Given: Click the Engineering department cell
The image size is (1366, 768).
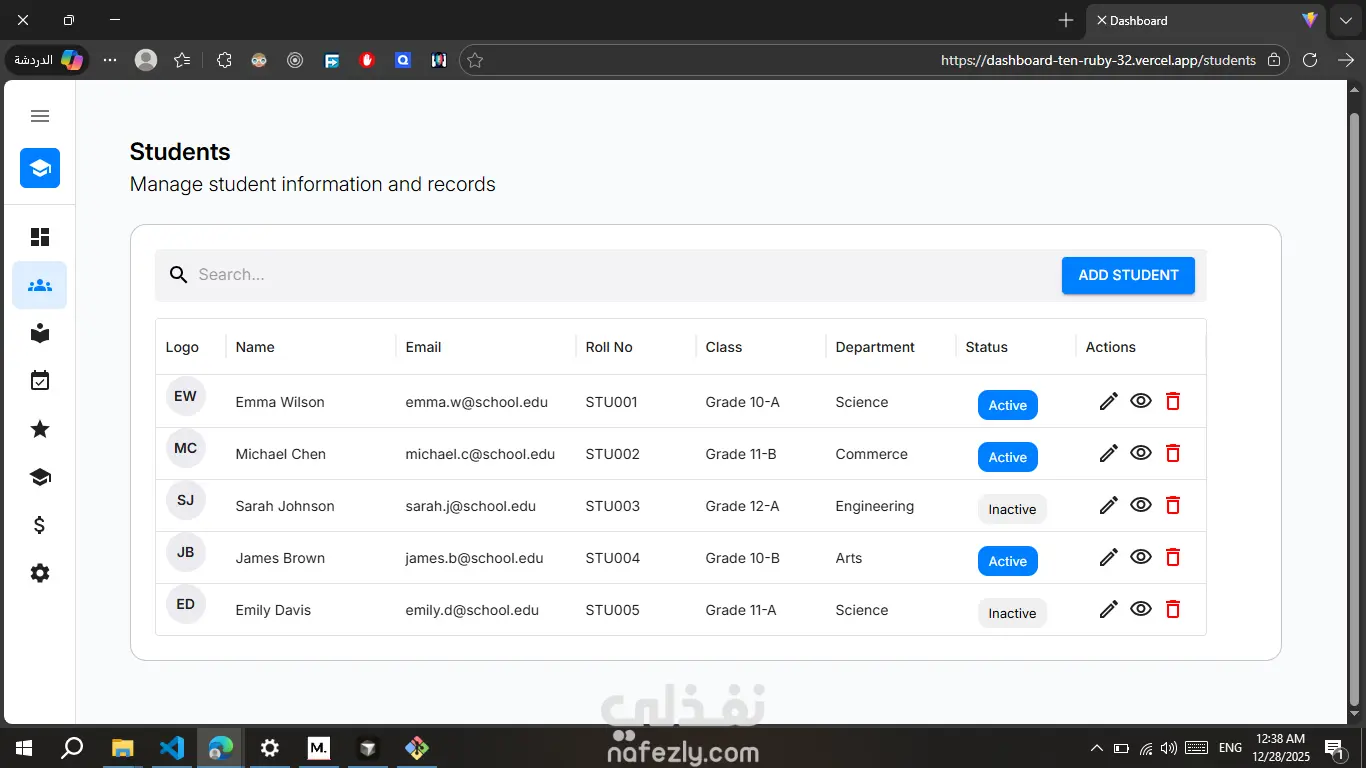Looking at the screenshot, I should coord(875,506).
